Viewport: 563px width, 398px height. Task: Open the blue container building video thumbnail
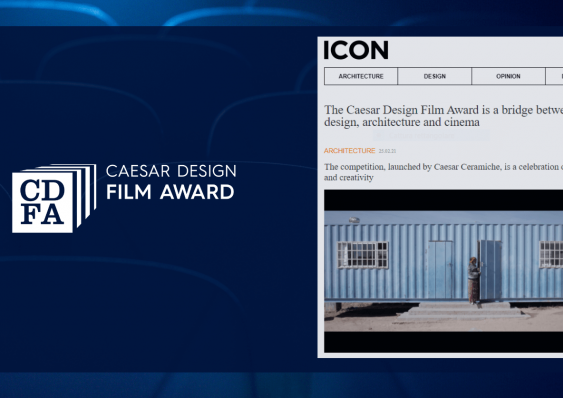click(443, 271)
